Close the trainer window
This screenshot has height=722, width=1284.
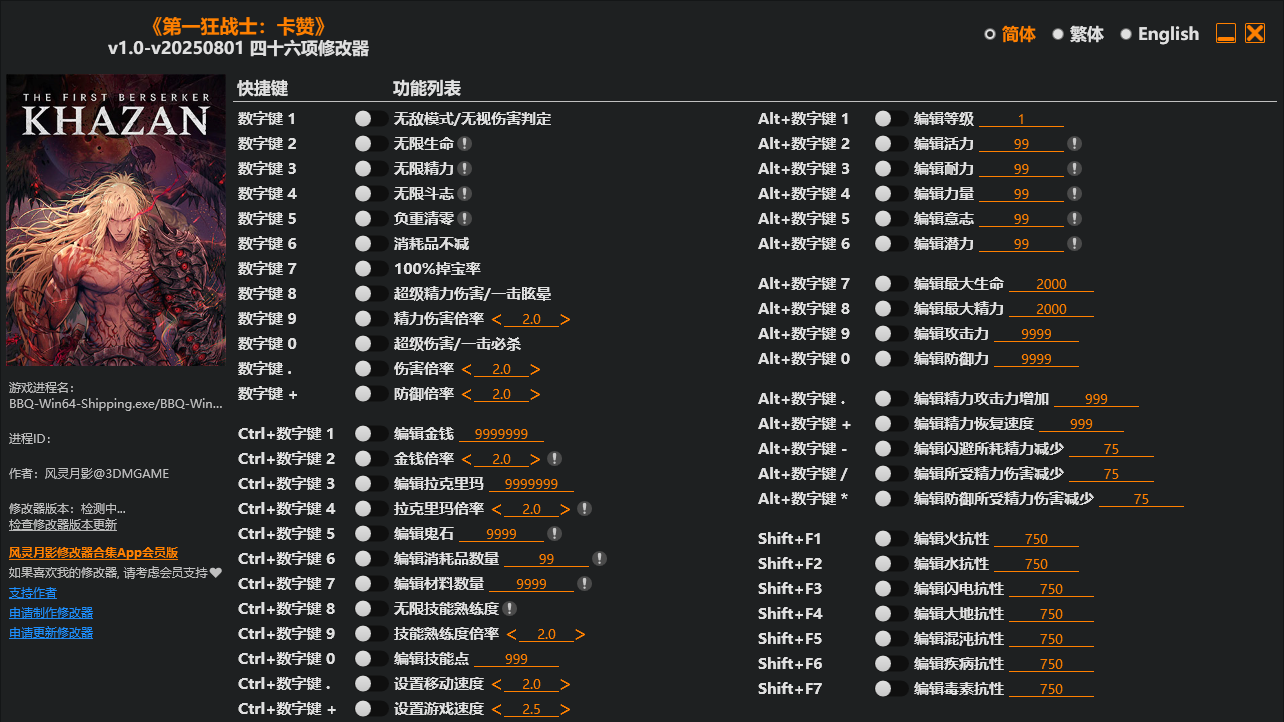1255,33
